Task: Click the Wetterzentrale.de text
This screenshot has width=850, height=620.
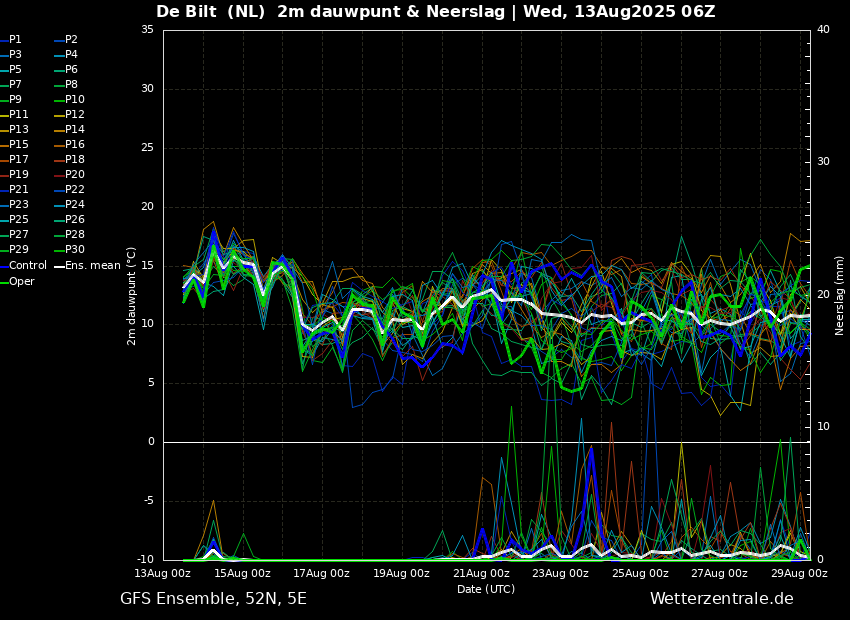Action: point(721,599)
